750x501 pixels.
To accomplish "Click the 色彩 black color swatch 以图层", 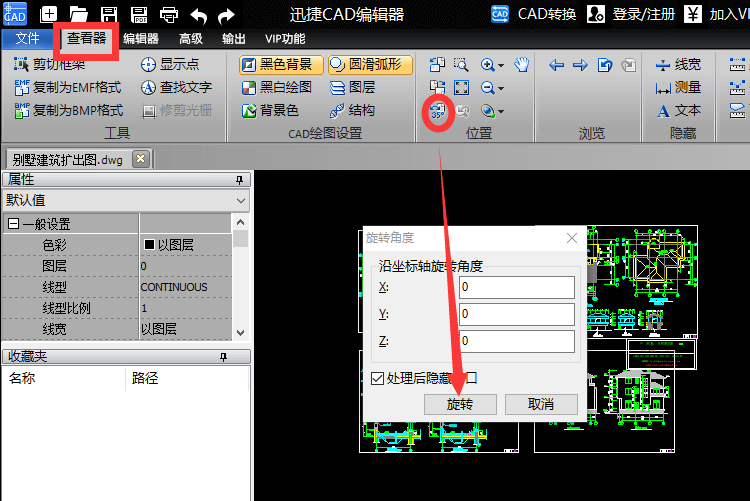I will (149, 245).
